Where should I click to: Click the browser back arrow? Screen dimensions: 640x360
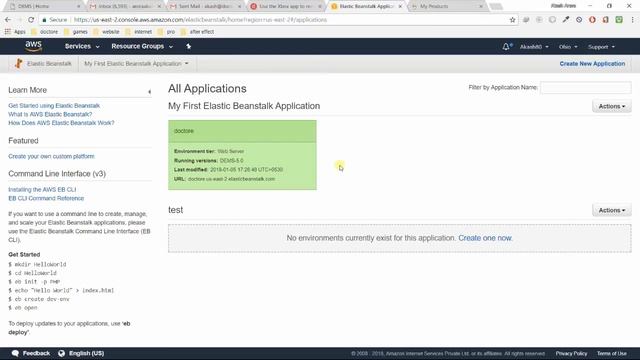tap(8, 20)
